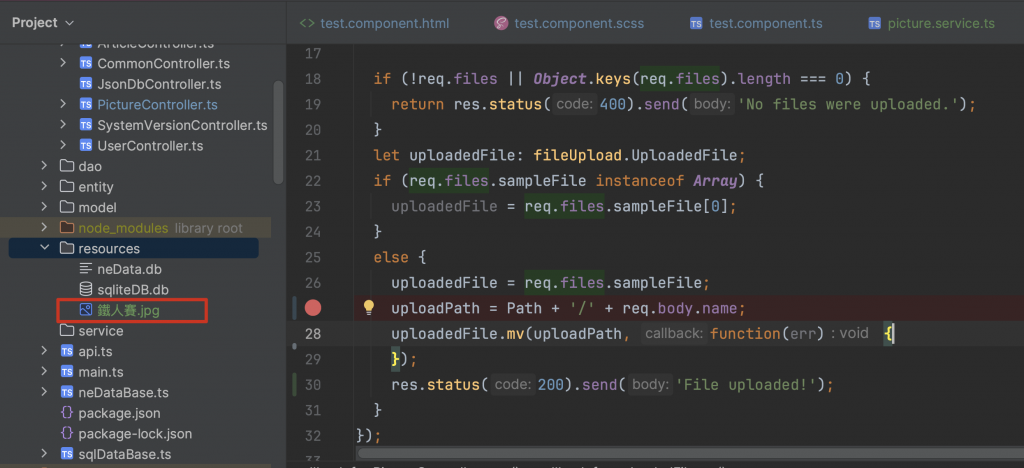This screenshot has height=468, width=1024.
Task: Click the resources folder icon
Action: click(67, 248)
